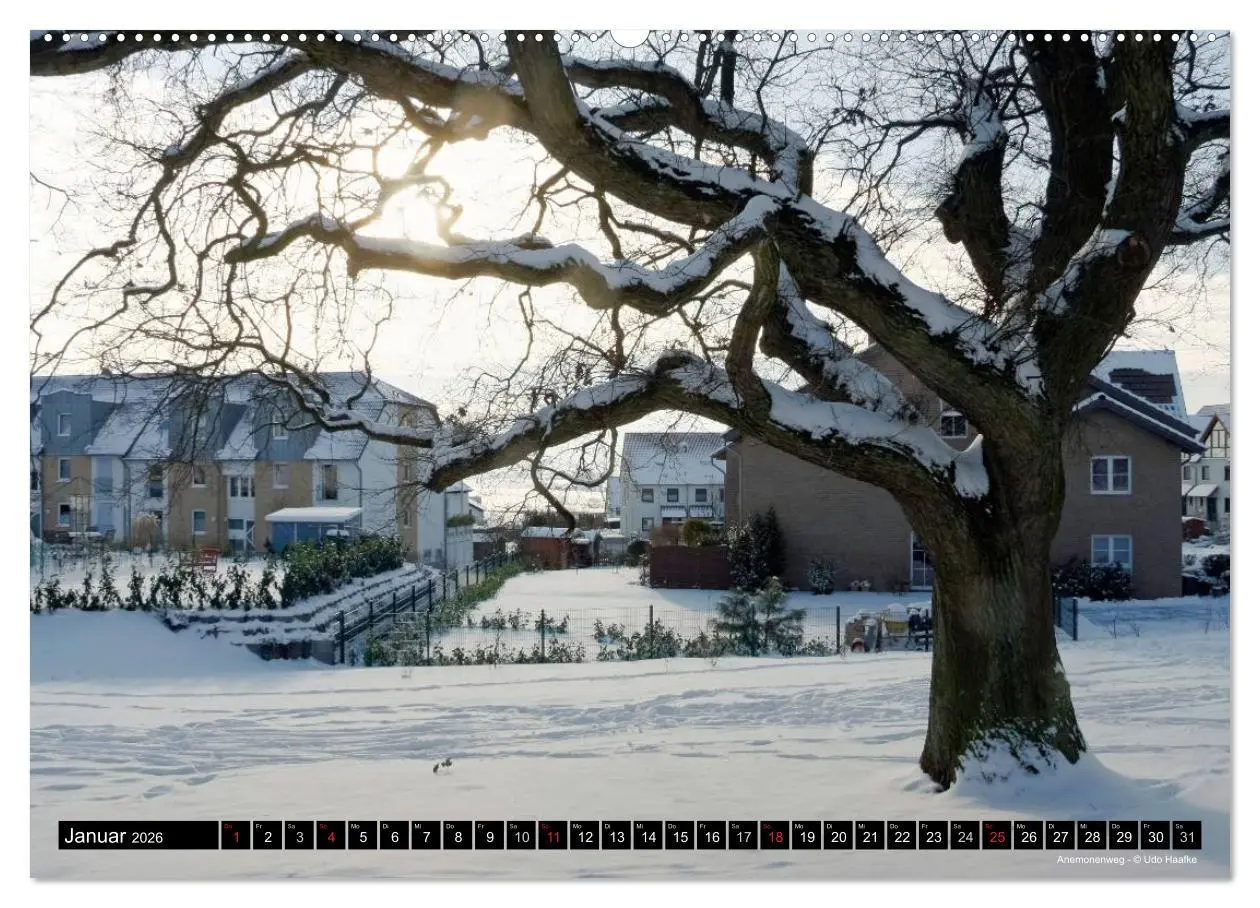Click date cell 30

coord(1155,836)
